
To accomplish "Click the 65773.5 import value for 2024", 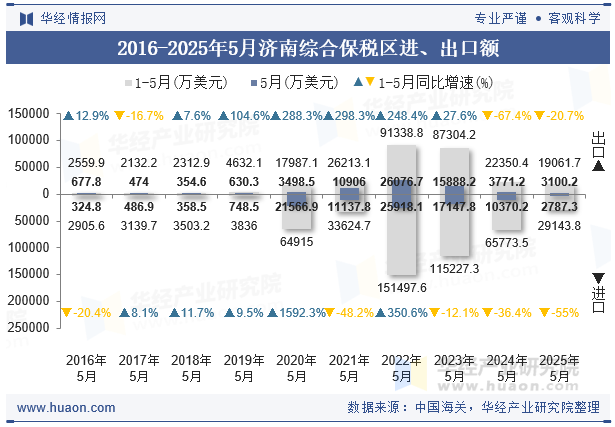I will pos(507,243).
